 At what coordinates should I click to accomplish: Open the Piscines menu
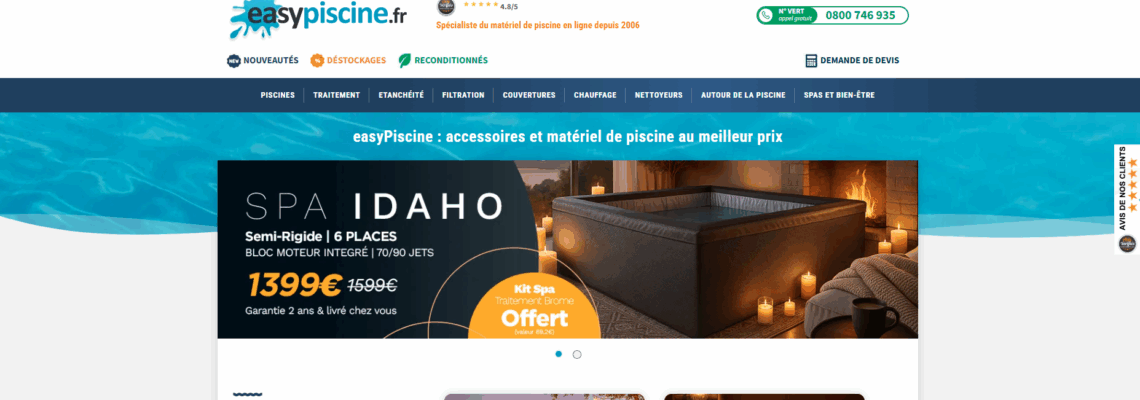278,95
